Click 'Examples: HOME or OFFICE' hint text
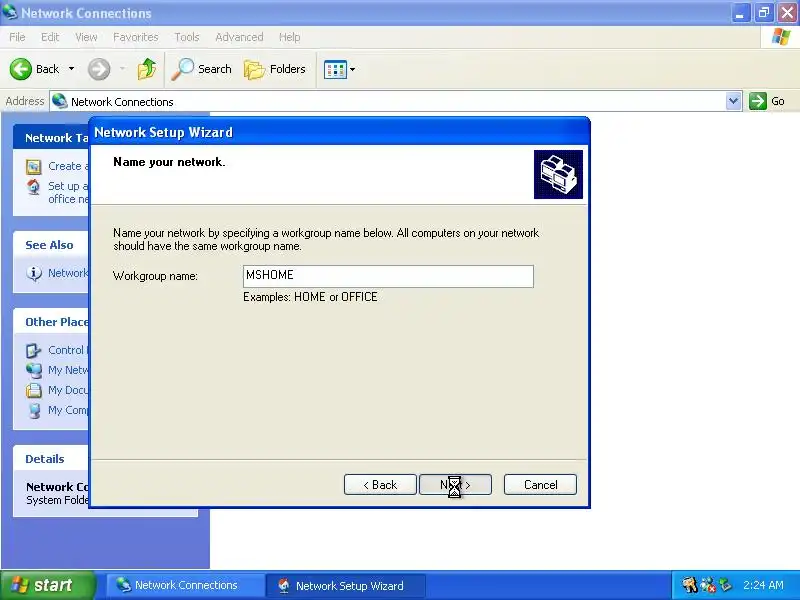 (310, 297)
